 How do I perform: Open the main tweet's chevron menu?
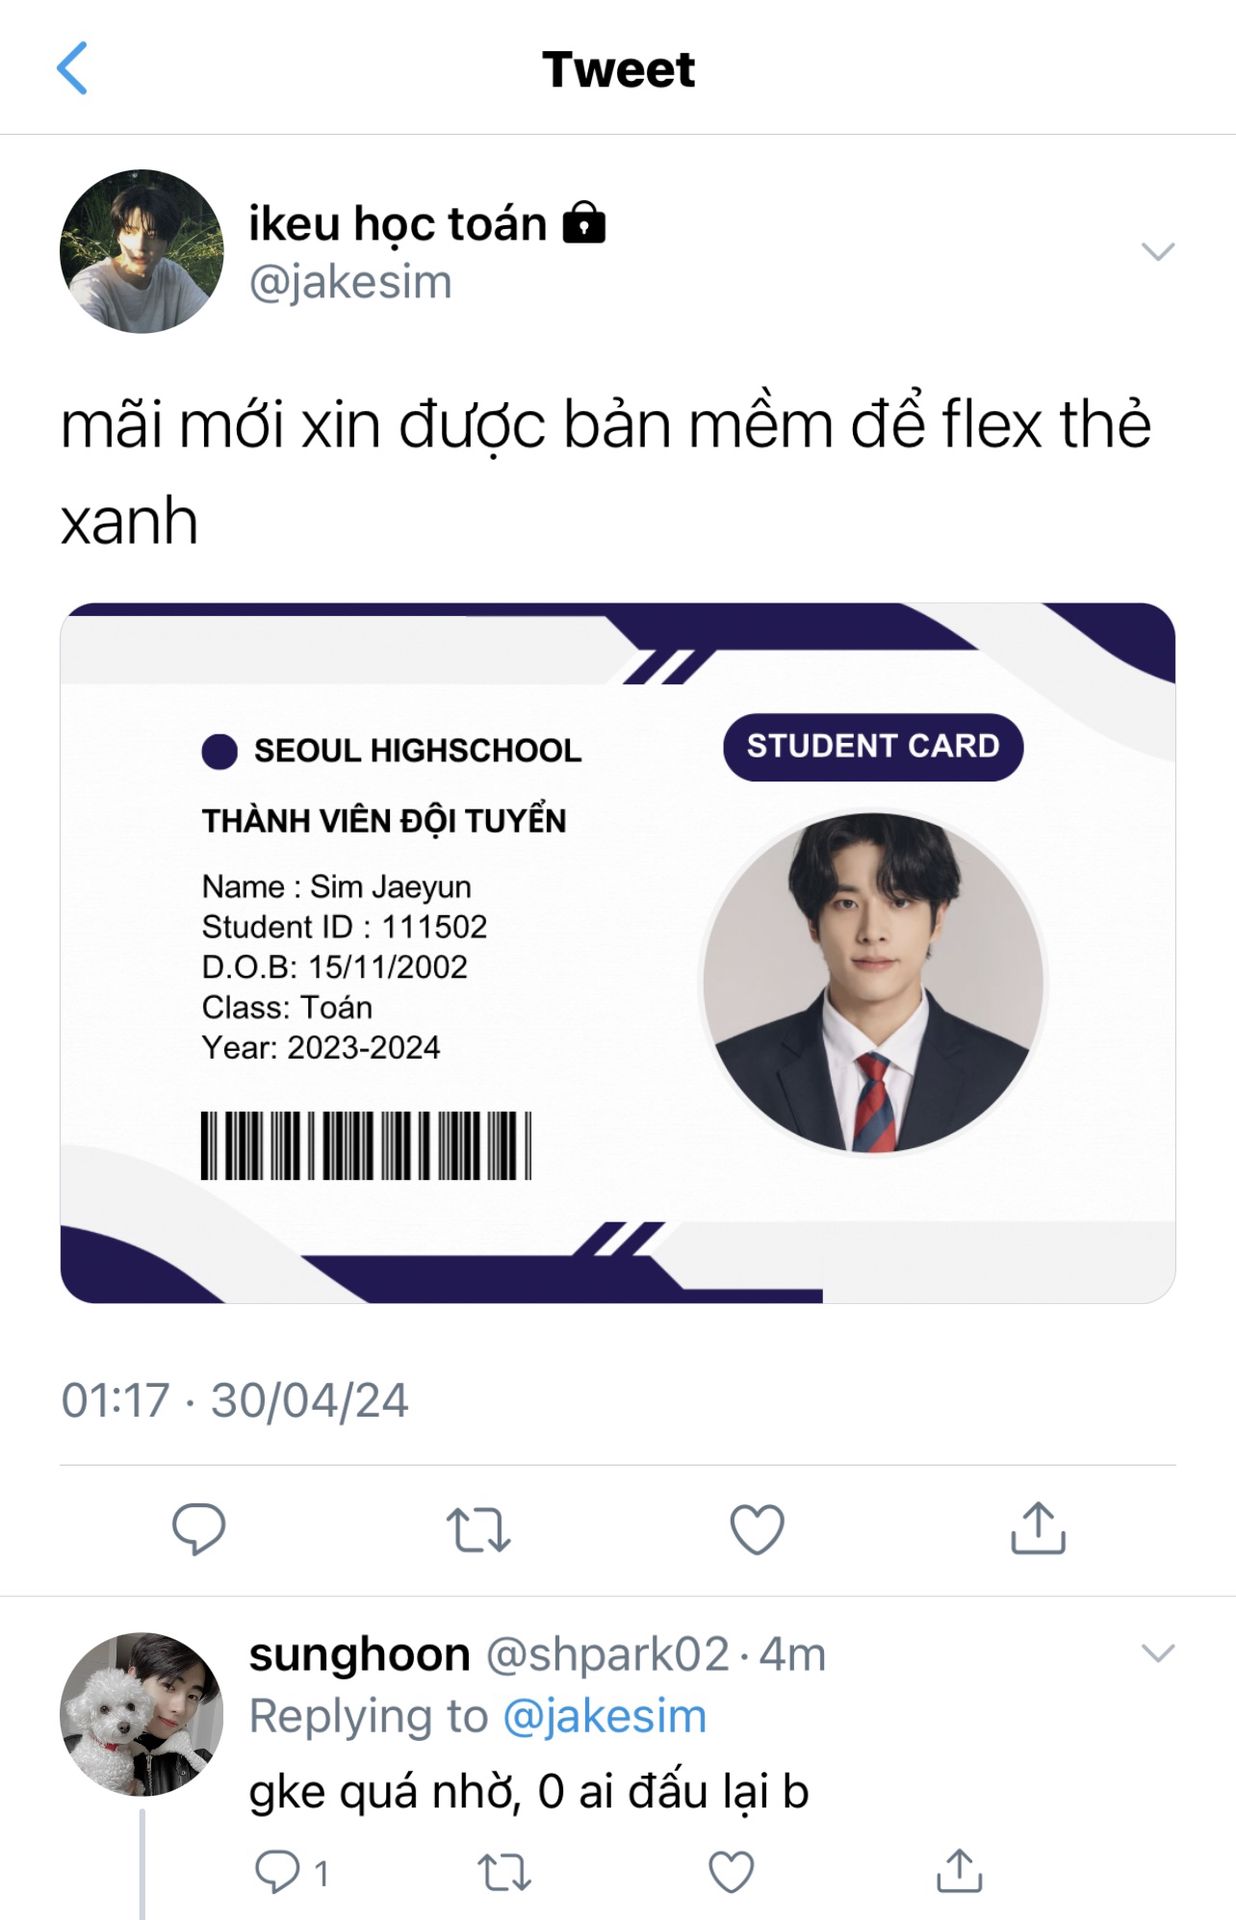pos(1158,251)
